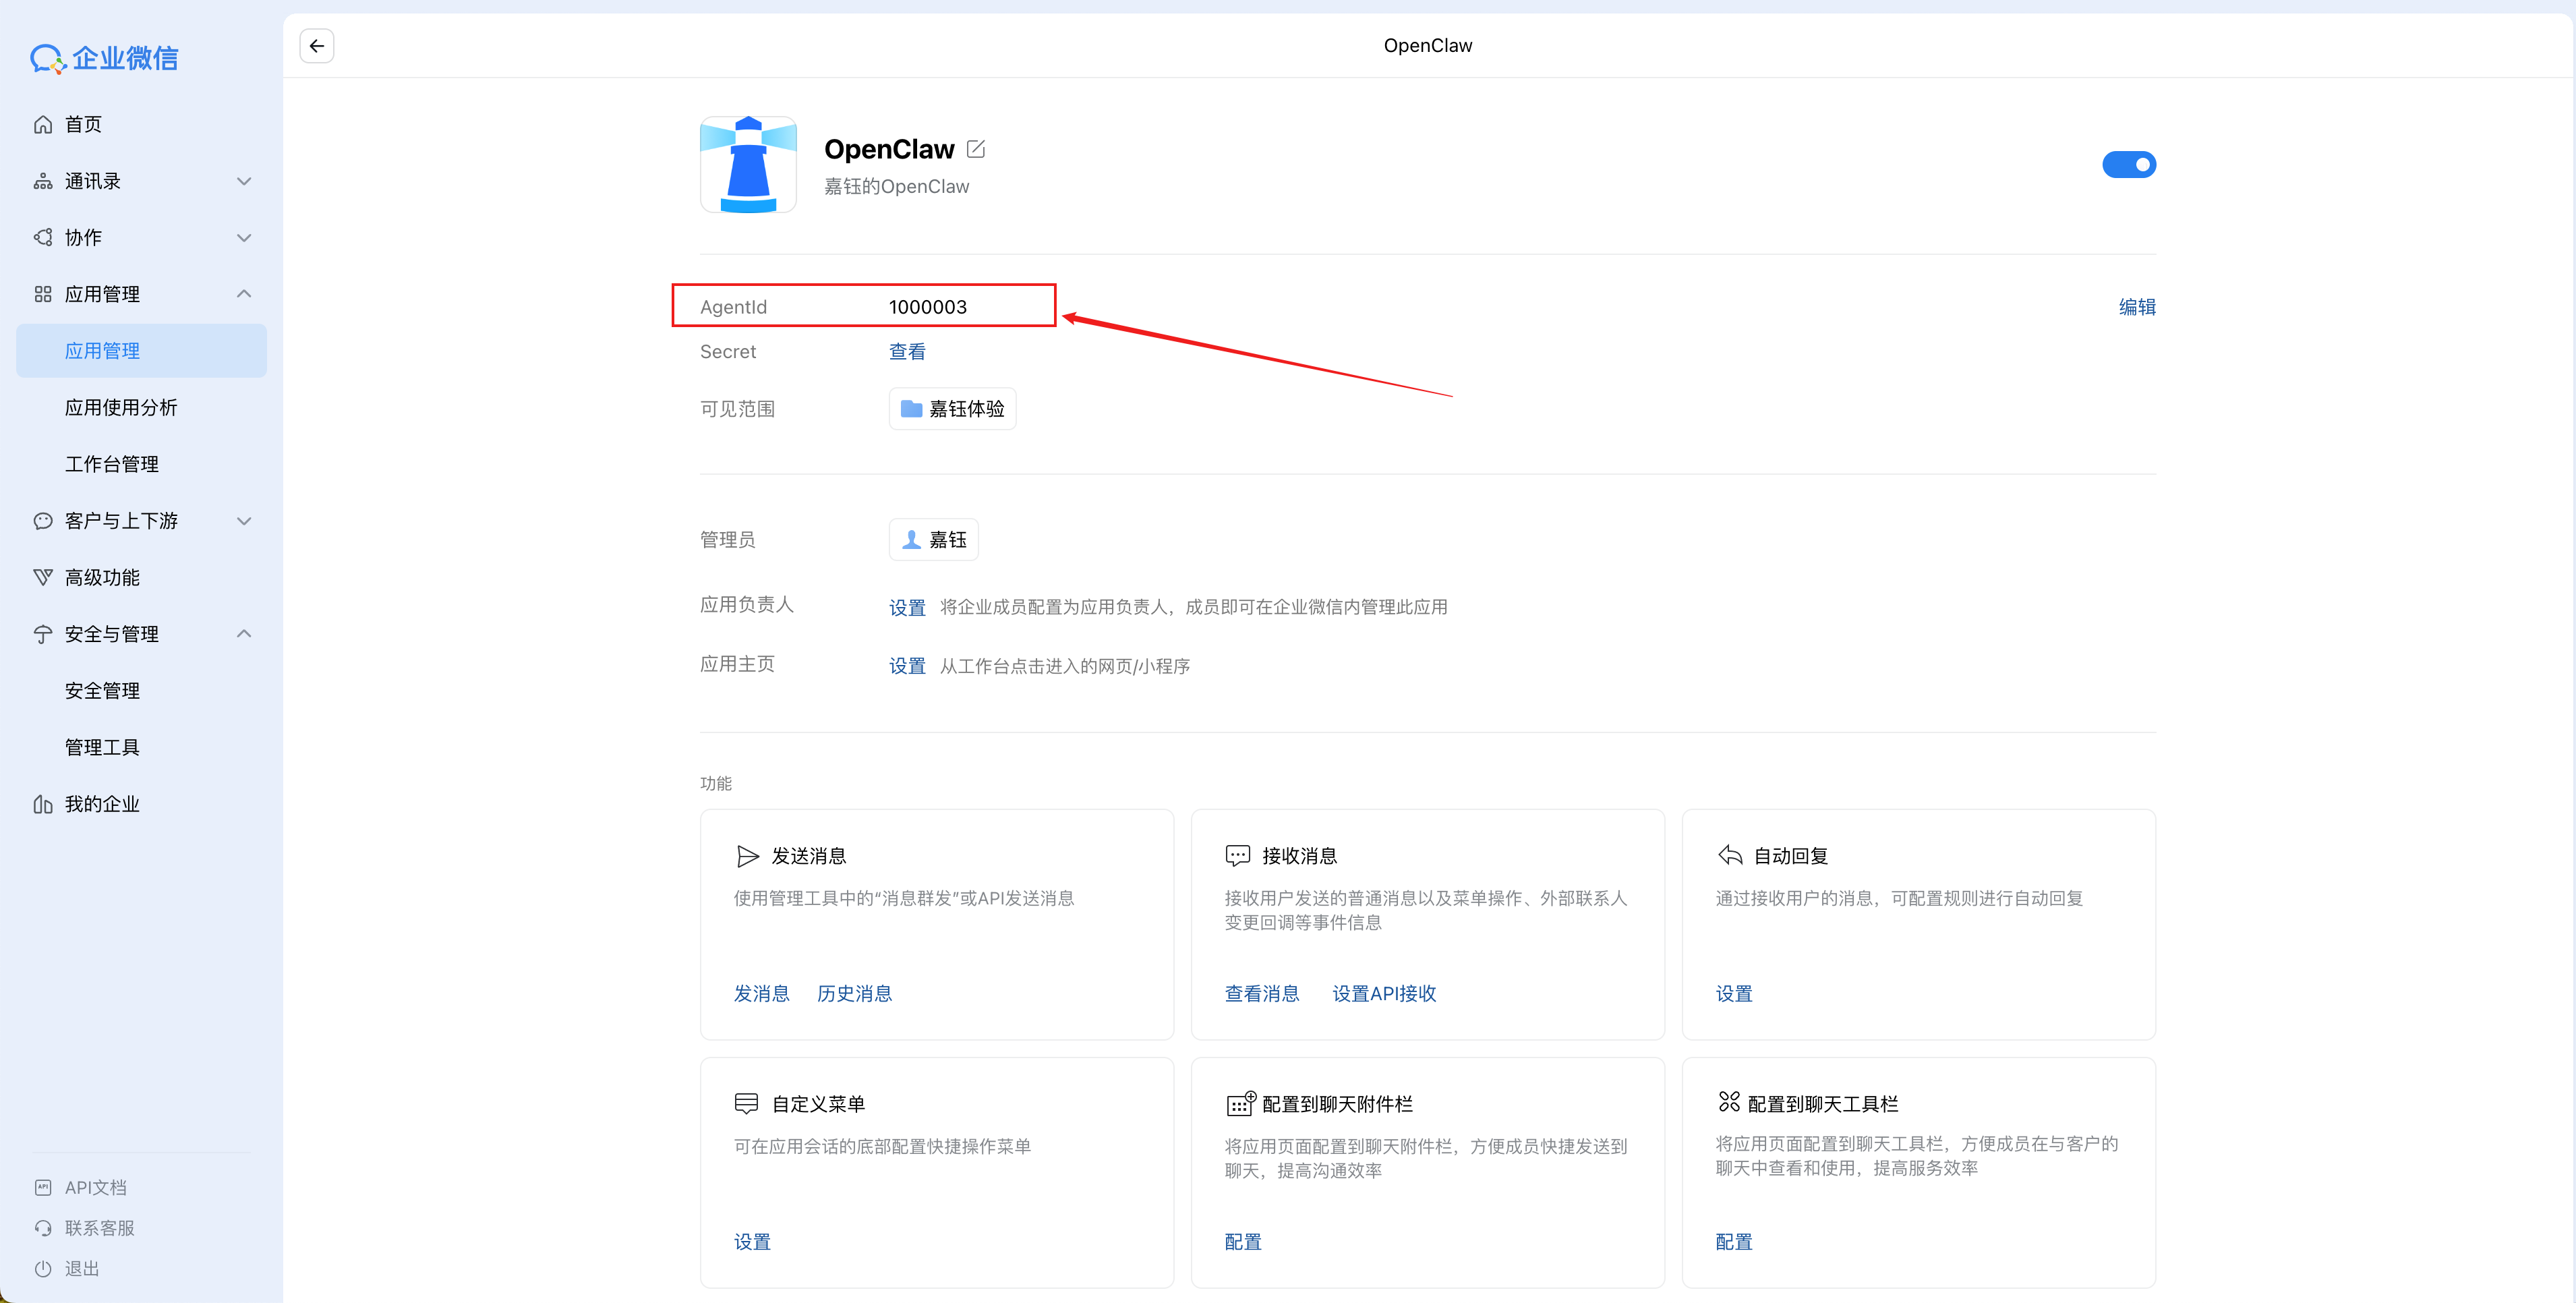This screenshot has height=1303, width=2576.
Task: Click the back arrow button
Action: pos(317,46)
